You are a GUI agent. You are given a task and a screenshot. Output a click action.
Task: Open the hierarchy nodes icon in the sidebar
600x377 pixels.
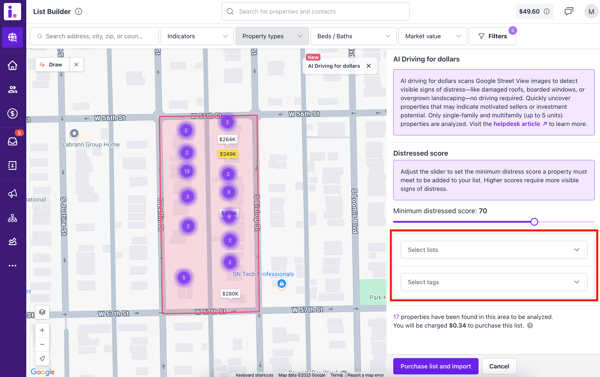12,218
